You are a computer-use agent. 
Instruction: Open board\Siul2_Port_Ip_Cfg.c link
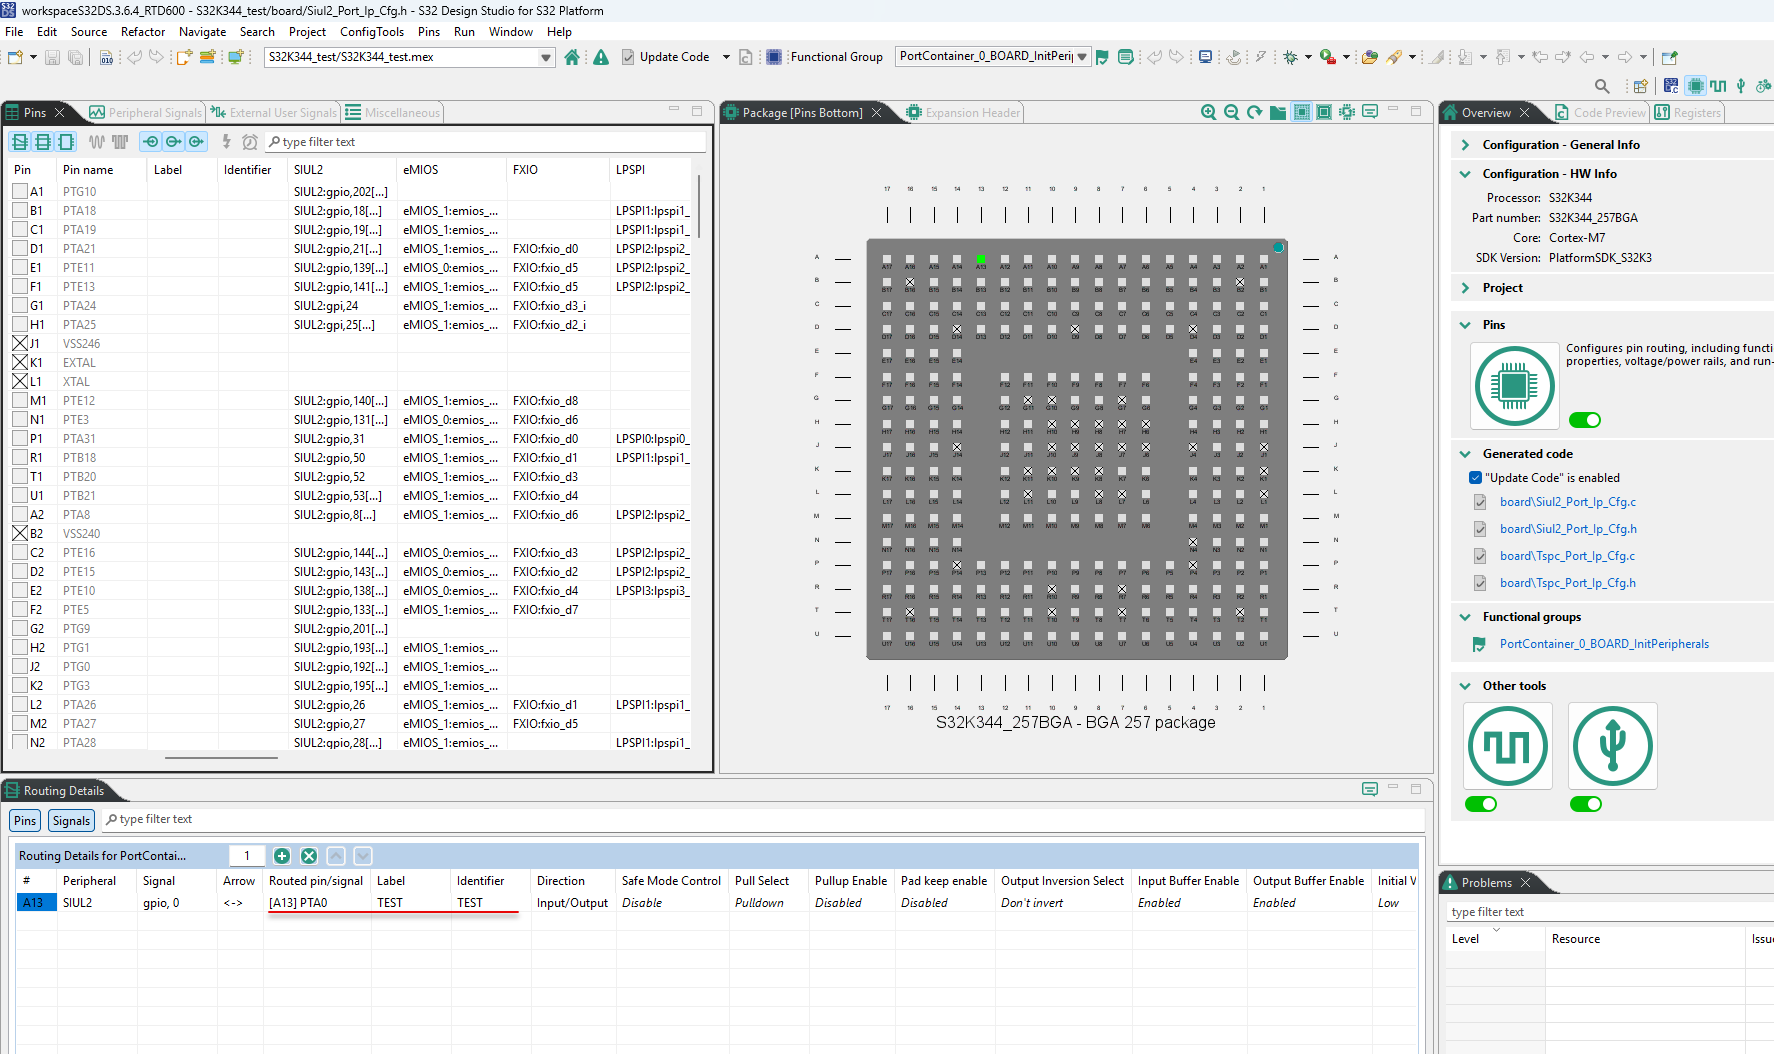[x=1567, y=502]
